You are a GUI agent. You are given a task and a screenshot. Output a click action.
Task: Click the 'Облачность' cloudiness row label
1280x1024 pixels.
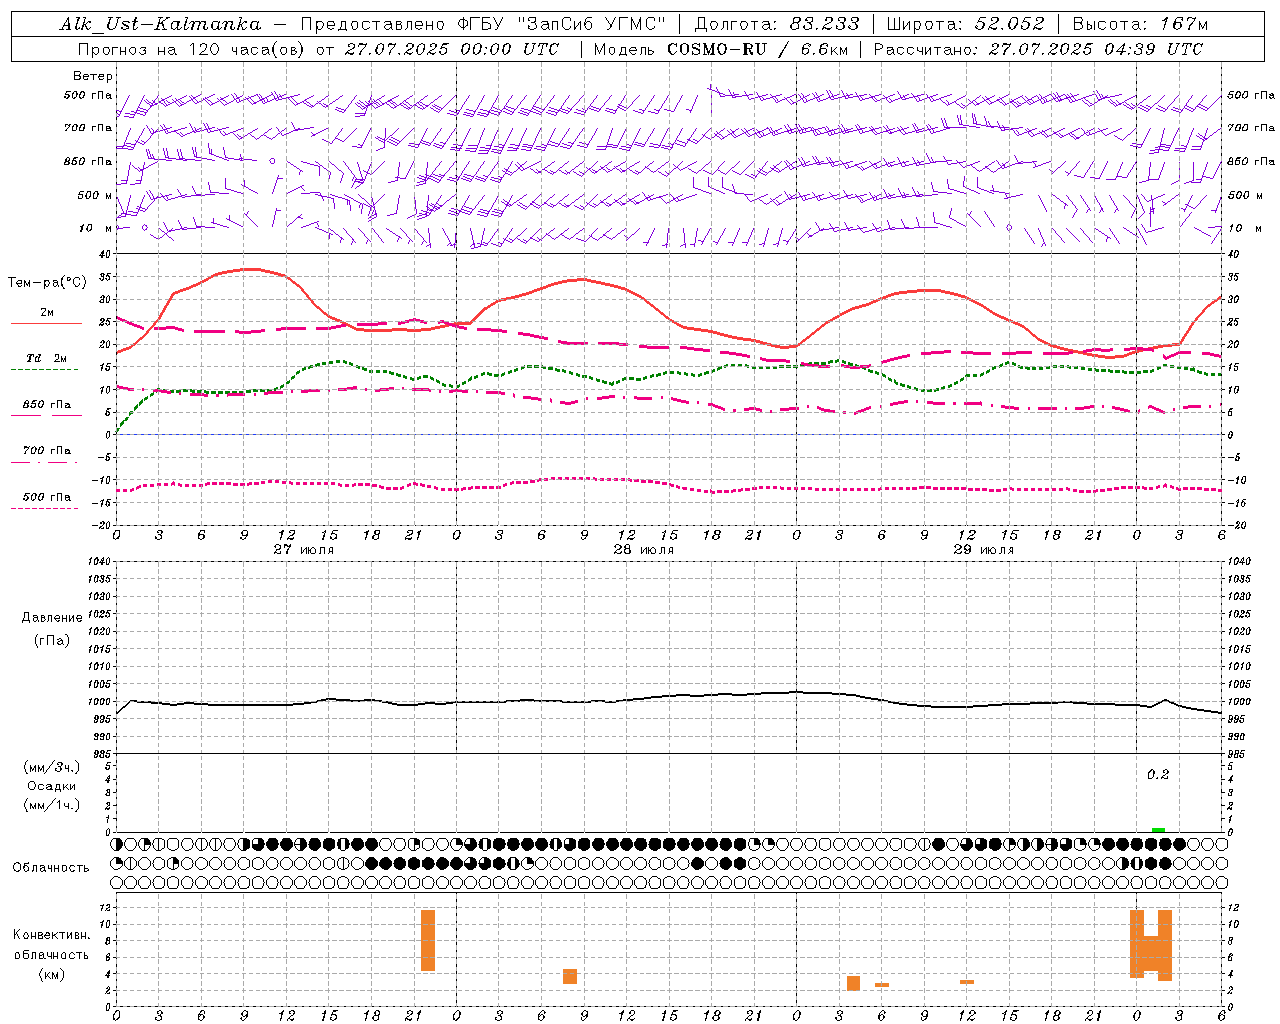51,868
